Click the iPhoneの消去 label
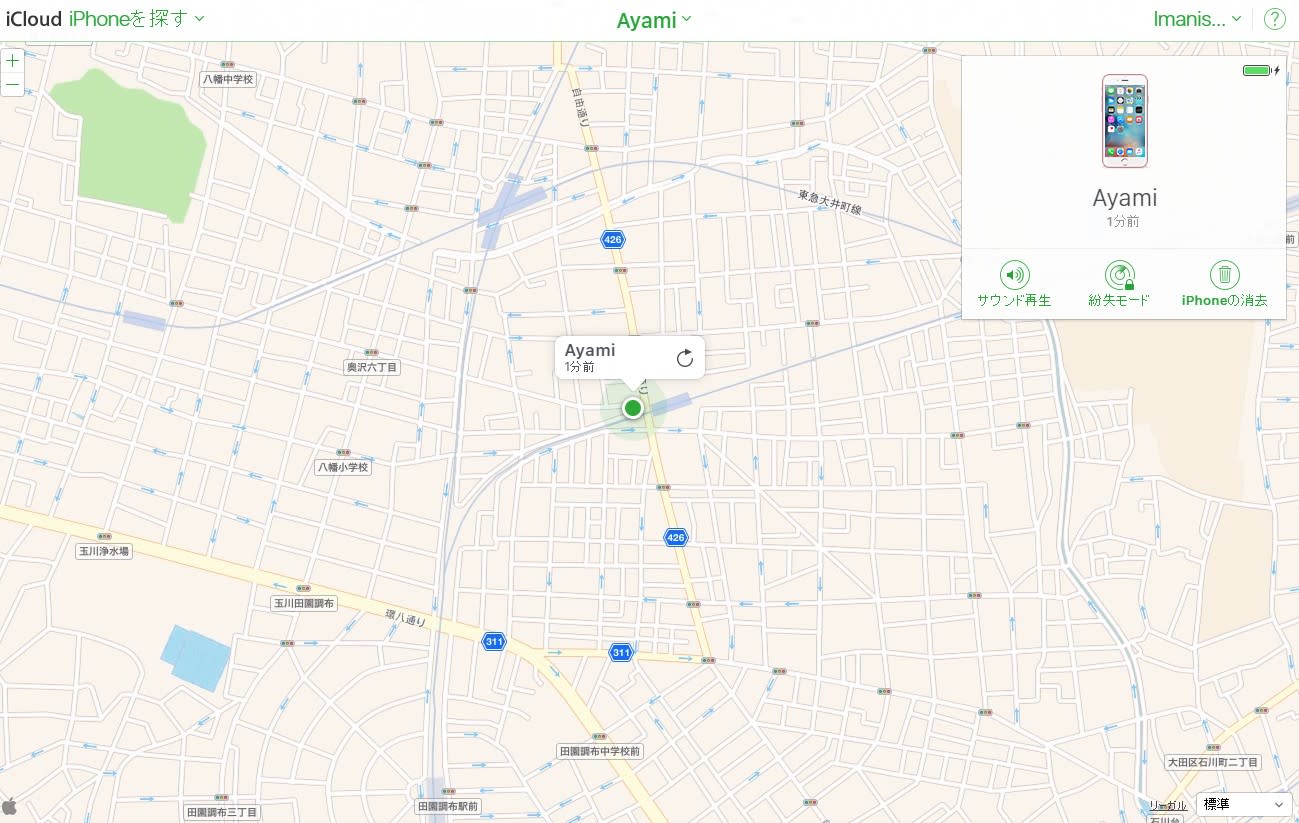This screenshot has width=1299, height=823. (1224, 300)
